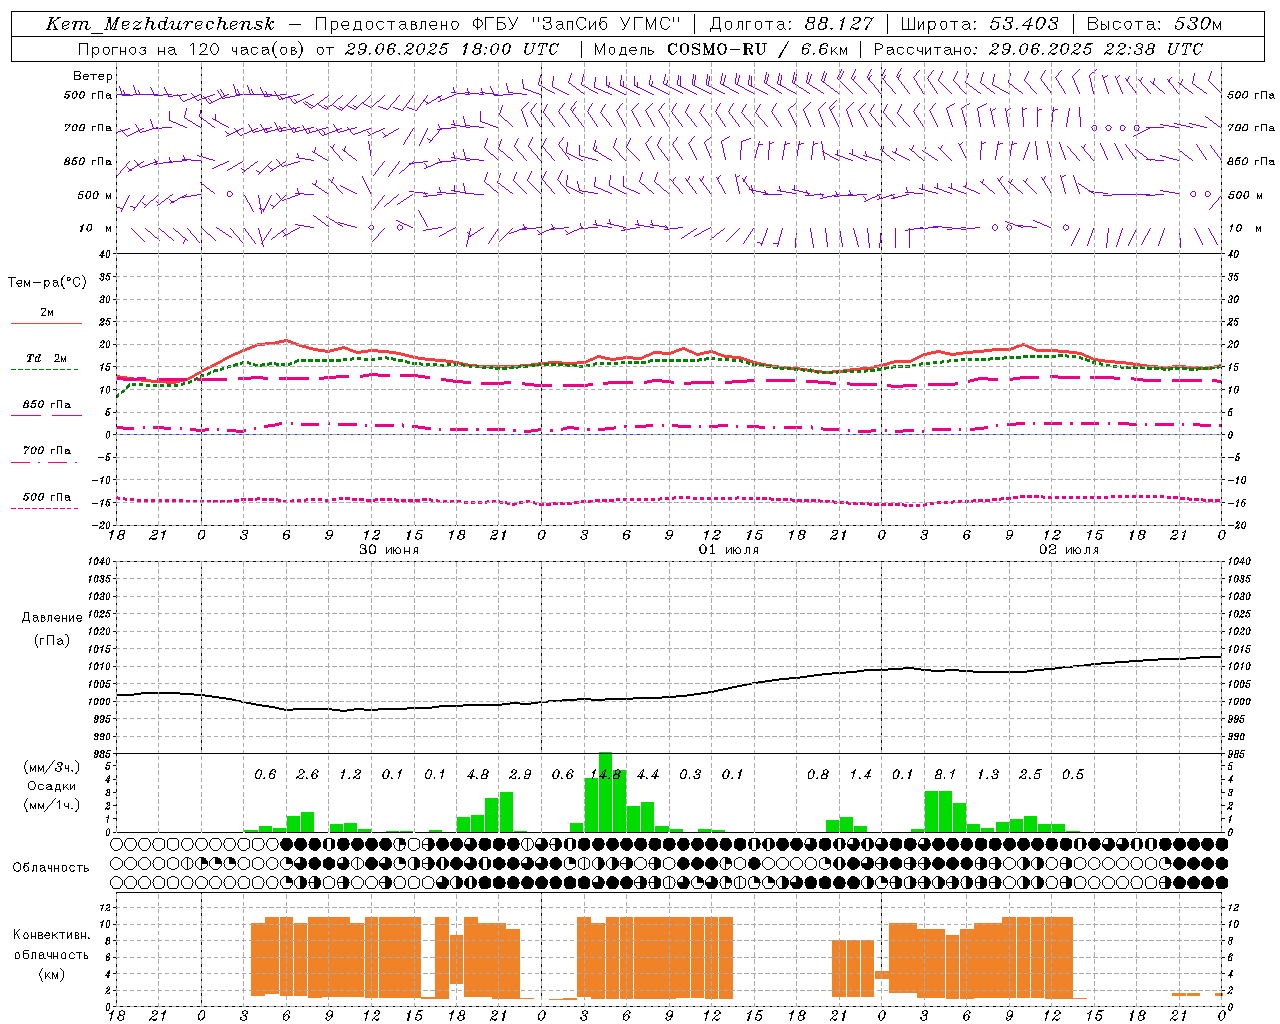The width and height of the screenshot is (1280, 1024).
Task: Click the 14.8 precipitation total value
Action: [605, 775]
